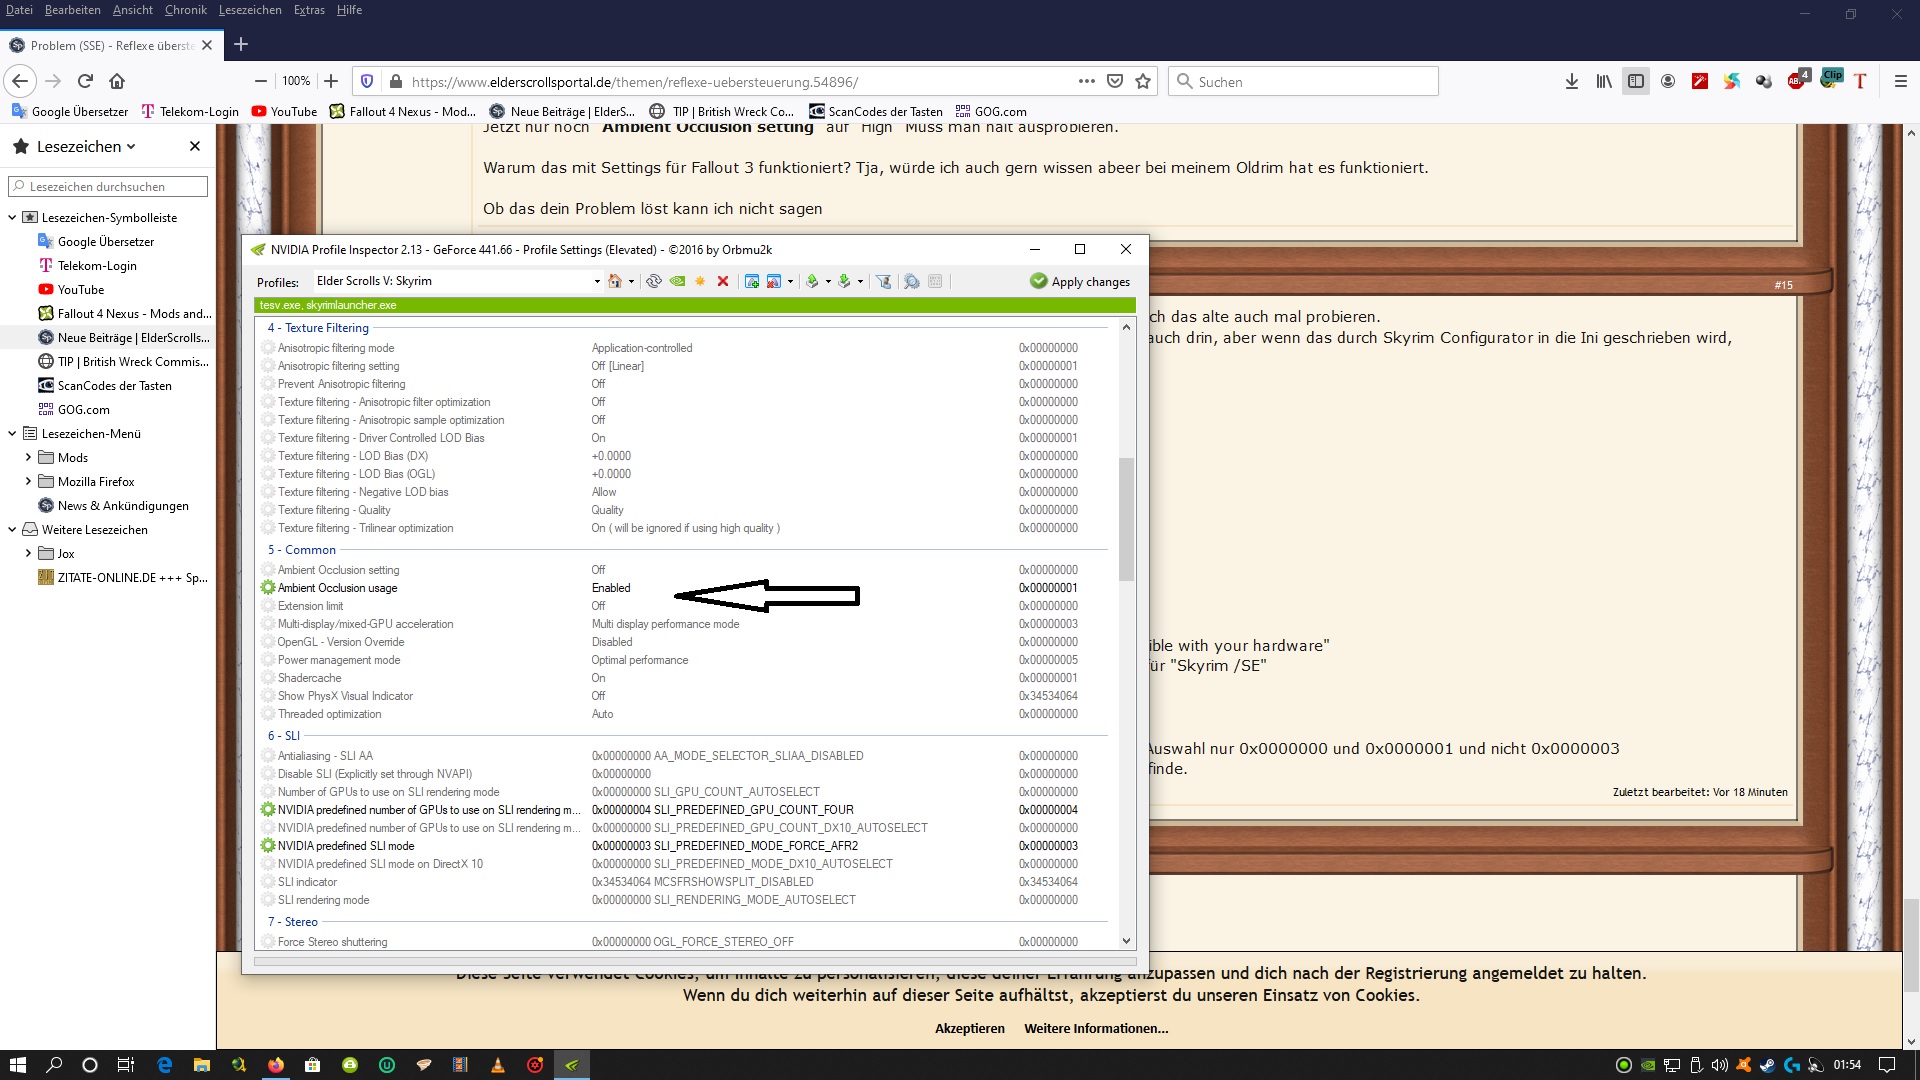Click the orange star create profile icon
1920x1080 pixels.
[700, 281]
